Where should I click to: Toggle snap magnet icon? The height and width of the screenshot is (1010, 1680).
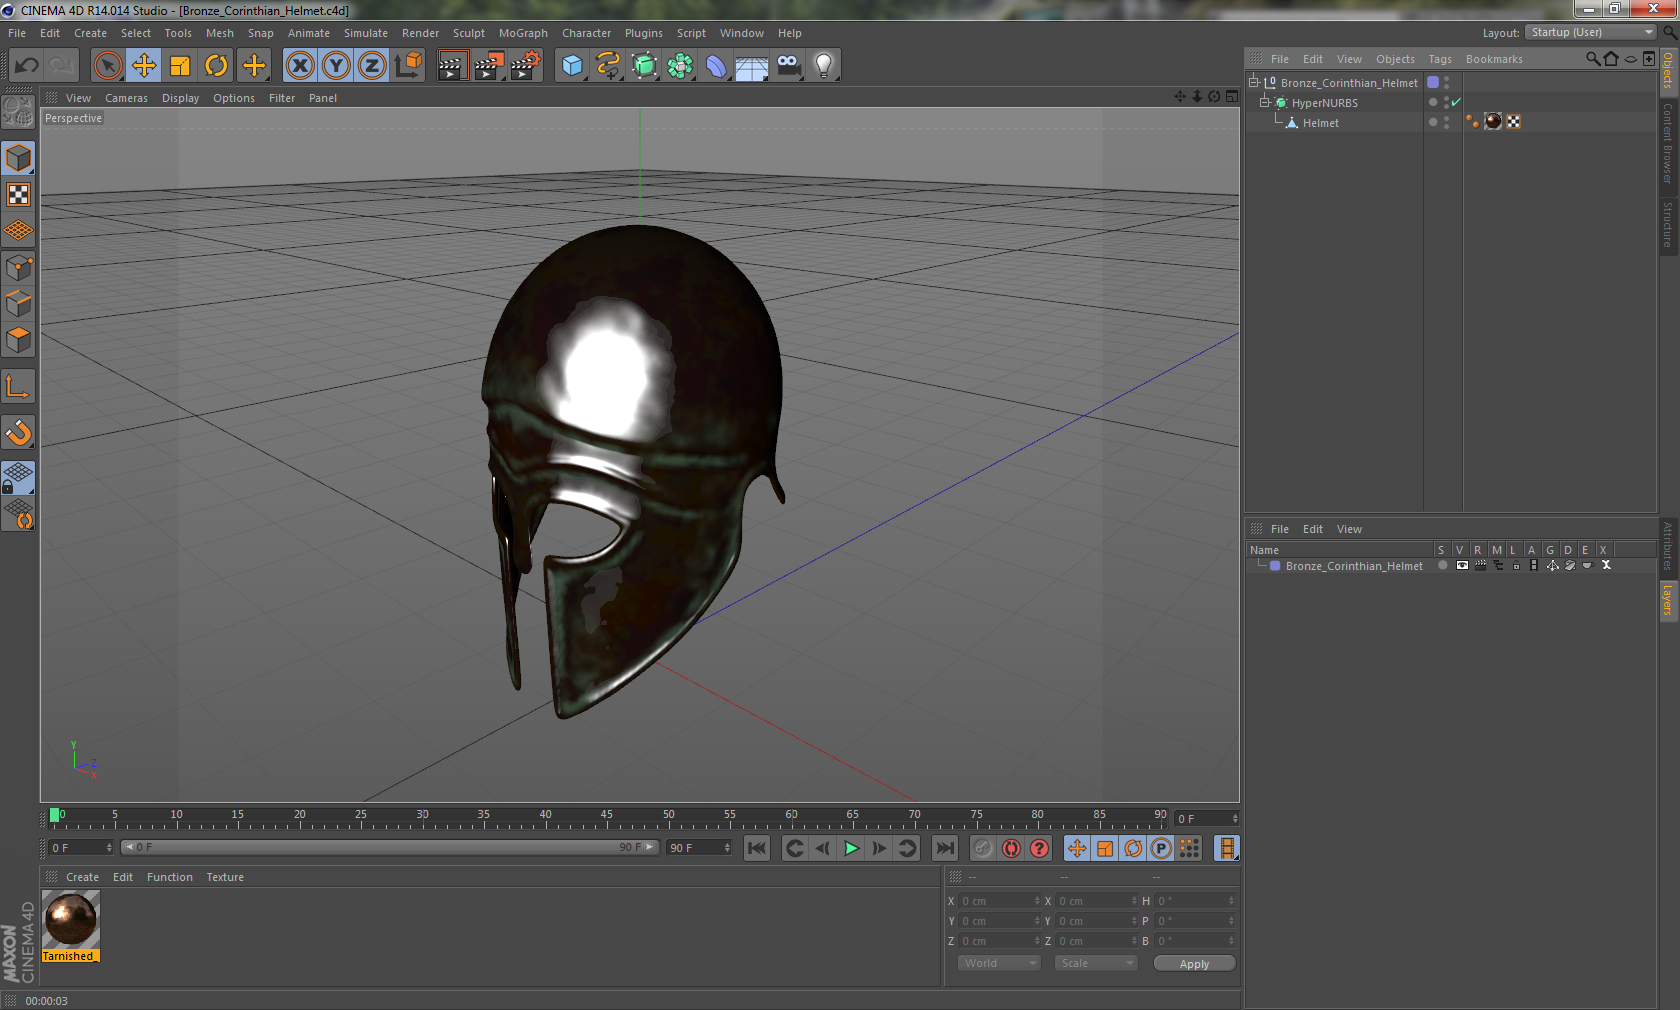tap(19, 433)
